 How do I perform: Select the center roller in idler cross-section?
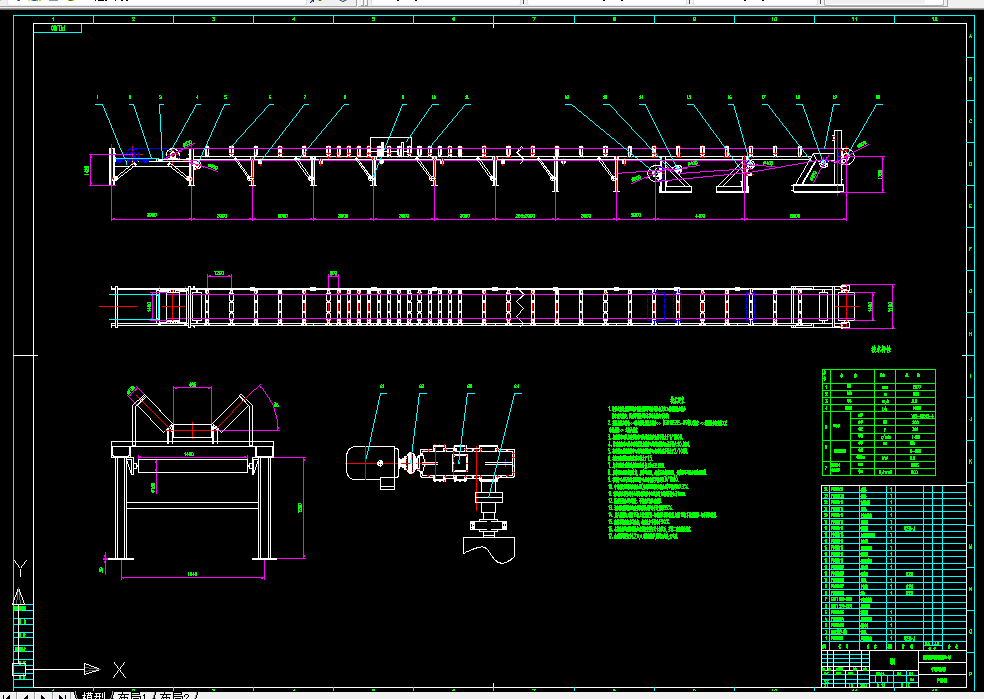click(192, 431)
